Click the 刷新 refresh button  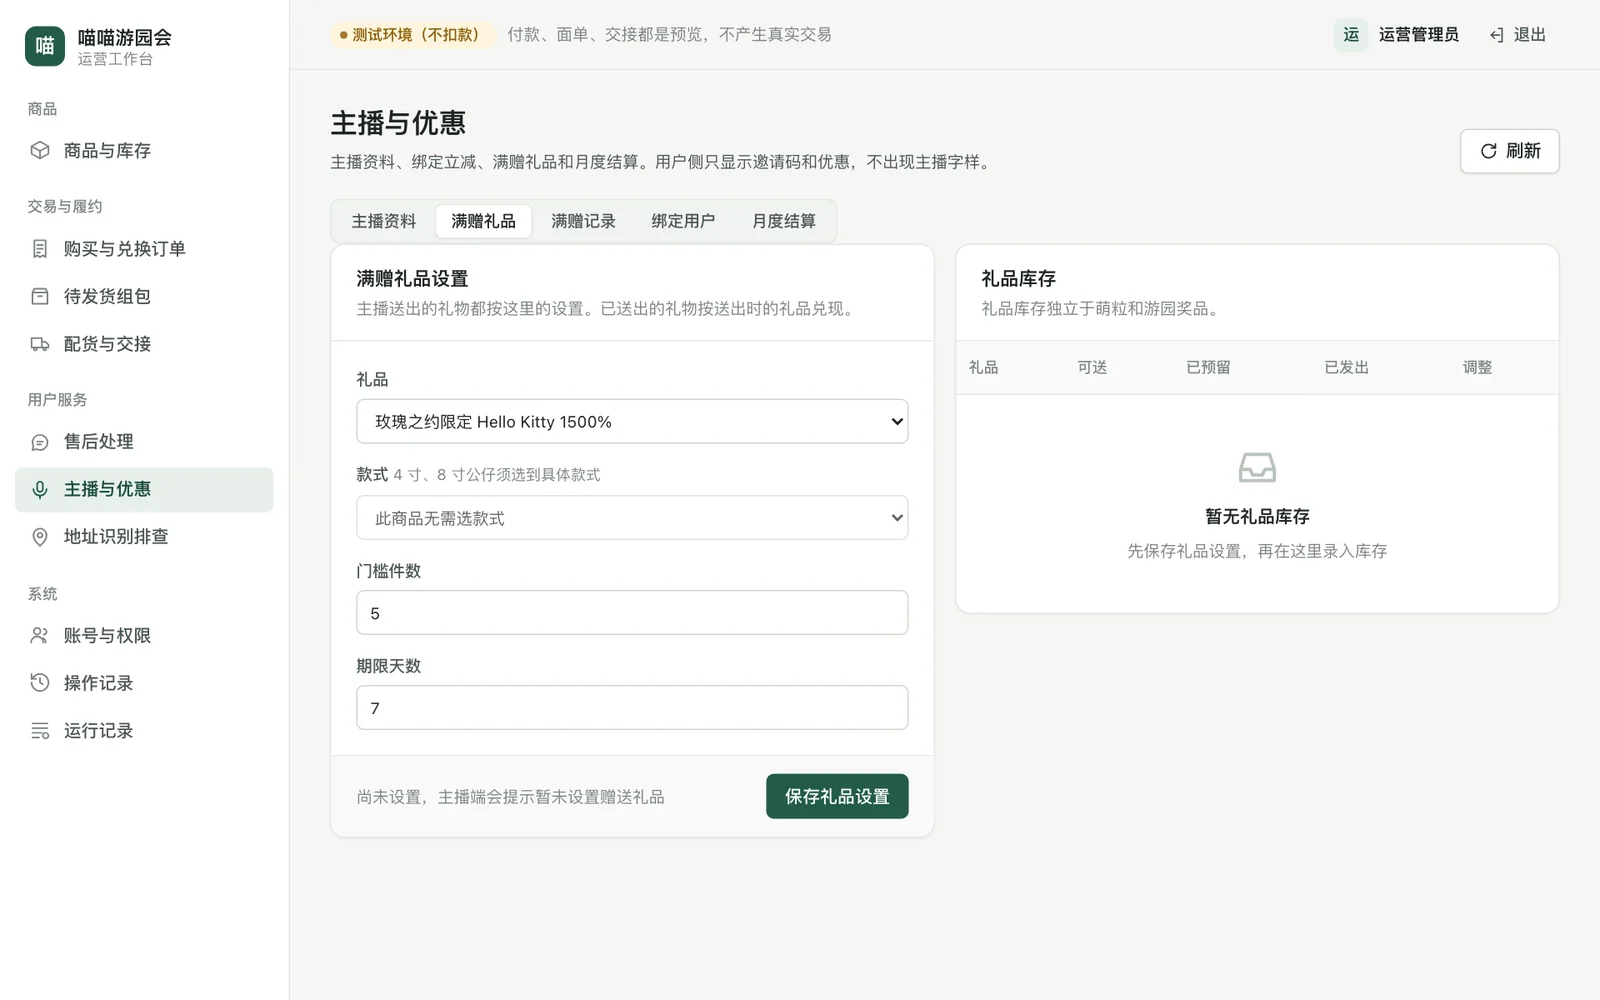click(x=1510, y=151)
